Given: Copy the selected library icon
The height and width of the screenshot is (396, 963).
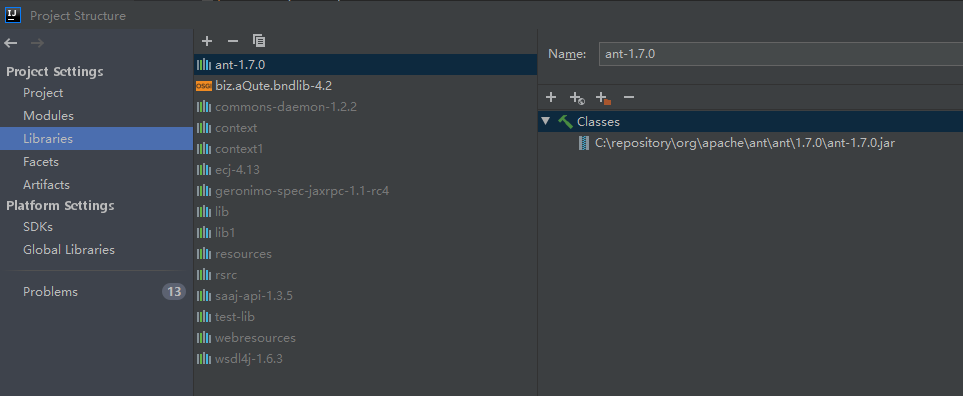Looking at the screenshot, I should (259, 41).
